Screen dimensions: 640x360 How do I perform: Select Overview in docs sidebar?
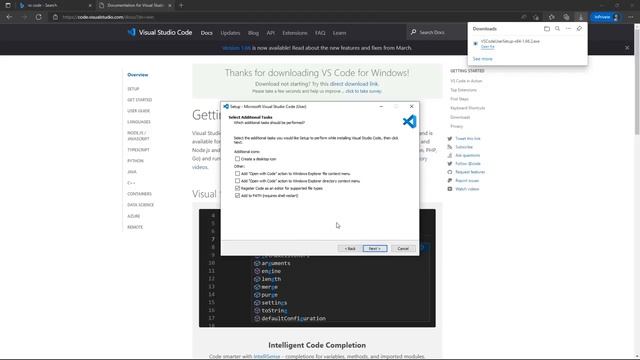click(x=138, y=75)
